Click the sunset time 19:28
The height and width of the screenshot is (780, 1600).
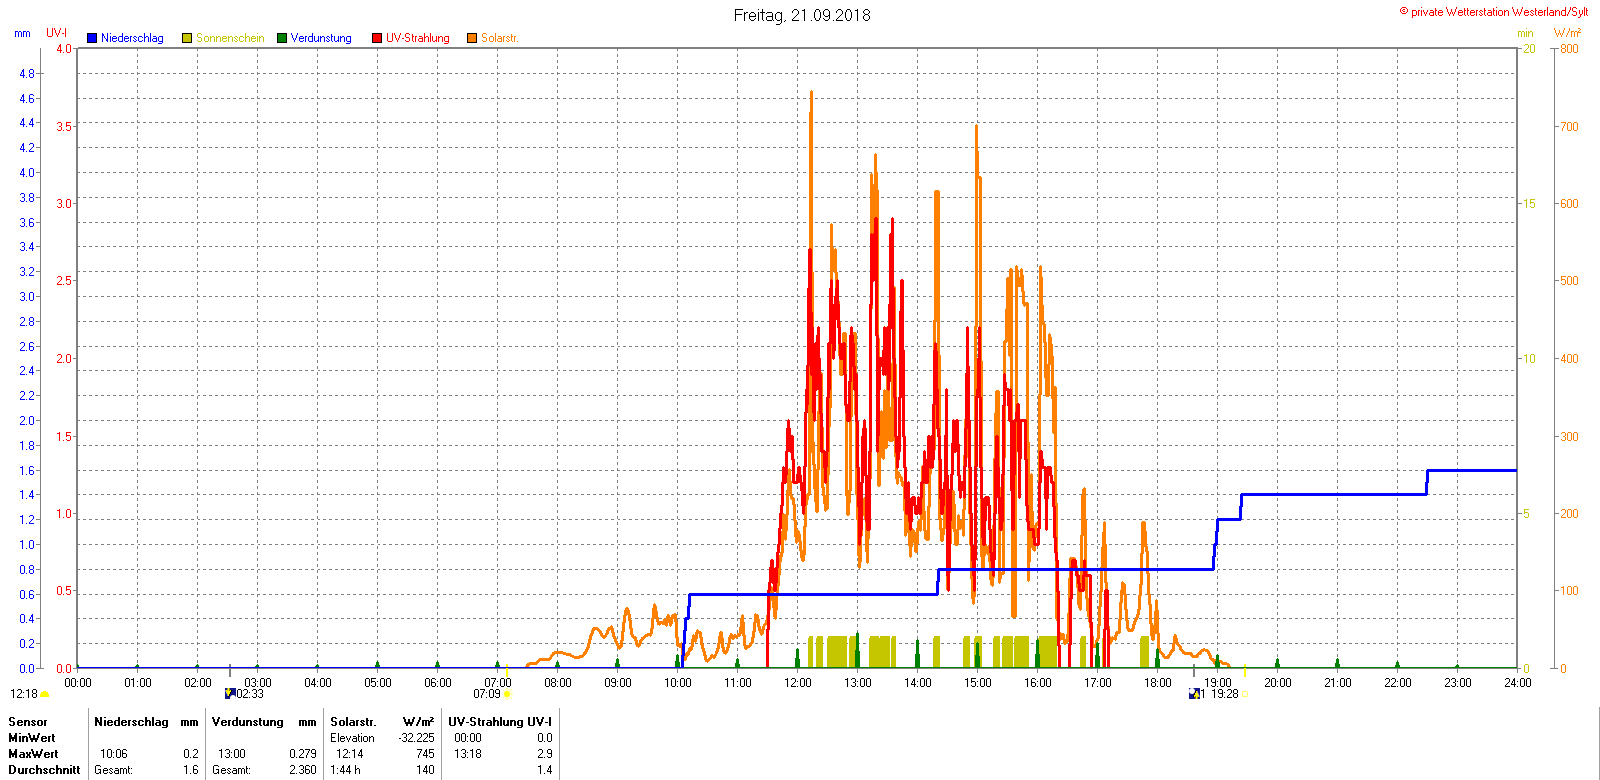pyautogui.click(x=1225, y=694)
